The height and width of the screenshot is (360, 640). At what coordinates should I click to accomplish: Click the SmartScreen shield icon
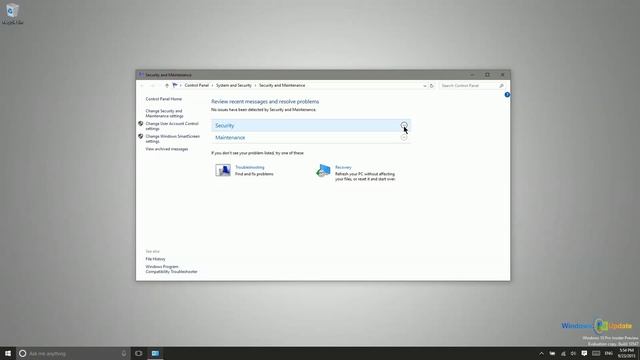[140, 136]
